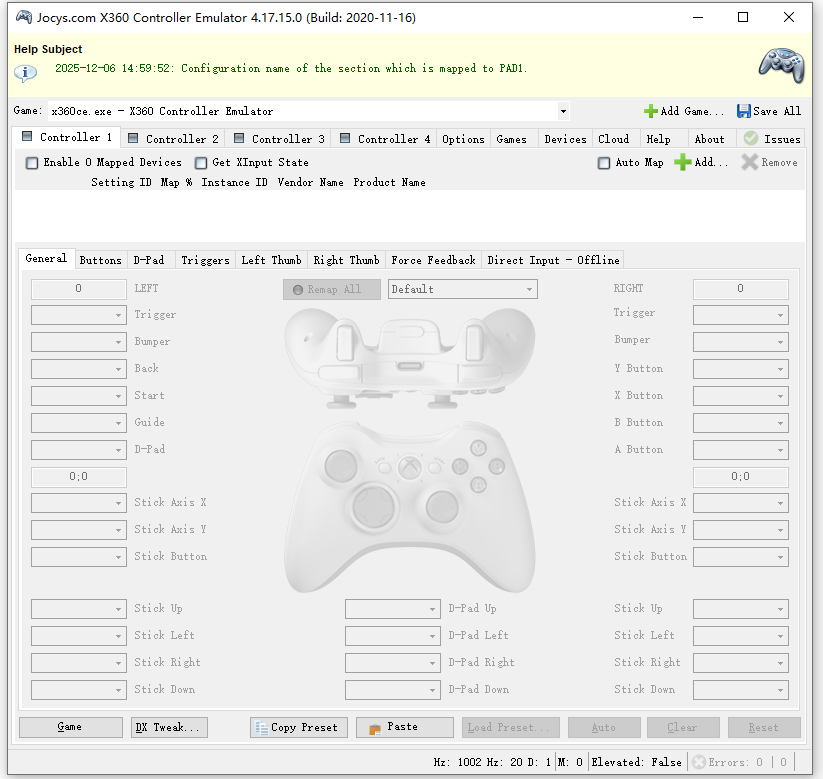Select the Buttons sub-tab
This screenshot has width=823, height=779.
[x=100, y=260]
